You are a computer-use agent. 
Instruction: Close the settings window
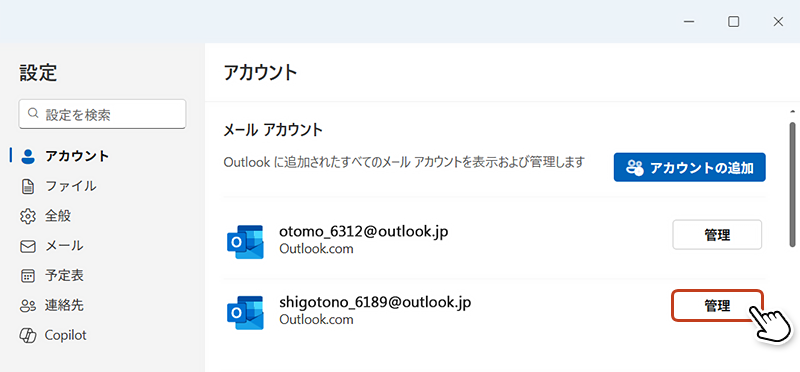[778, 21]
